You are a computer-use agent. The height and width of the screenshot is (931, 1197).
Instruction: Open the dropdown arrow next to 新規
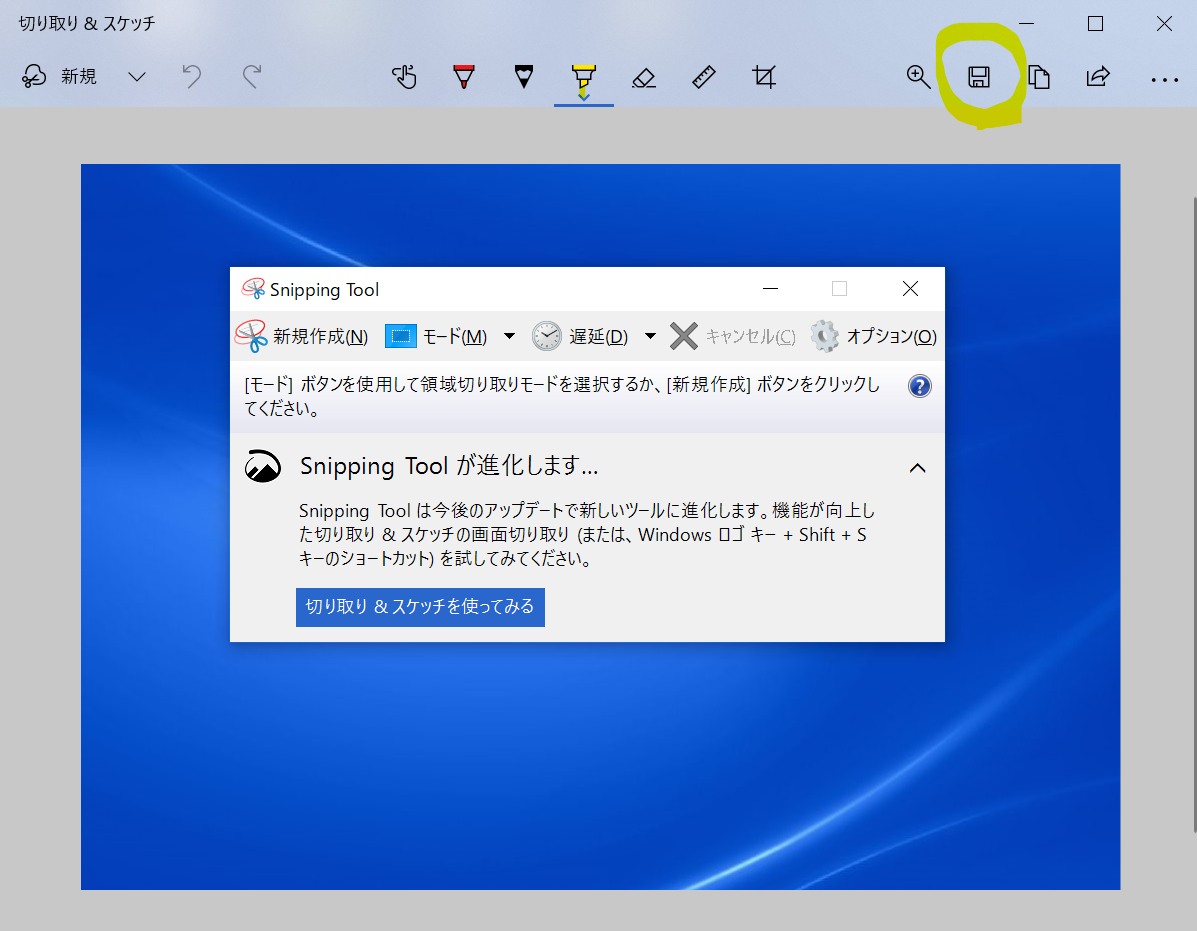[x=137, y=76]
